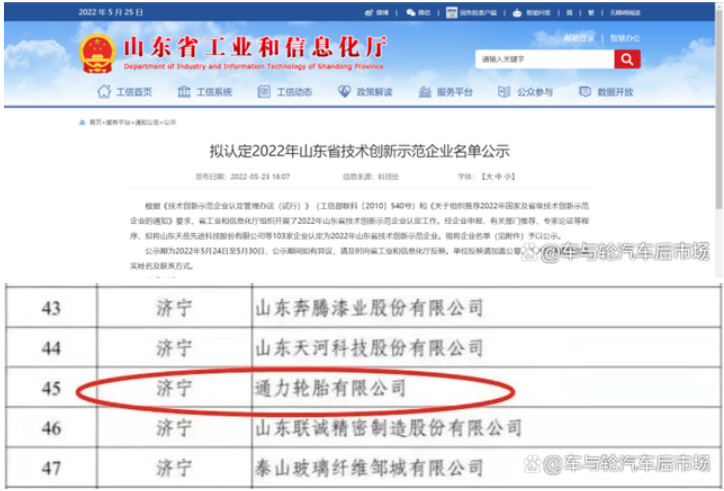Image resolution: width=724 pixels, height=491 pixels.
Task: Open the 政策解读 menu item
Action: (374, 92)
